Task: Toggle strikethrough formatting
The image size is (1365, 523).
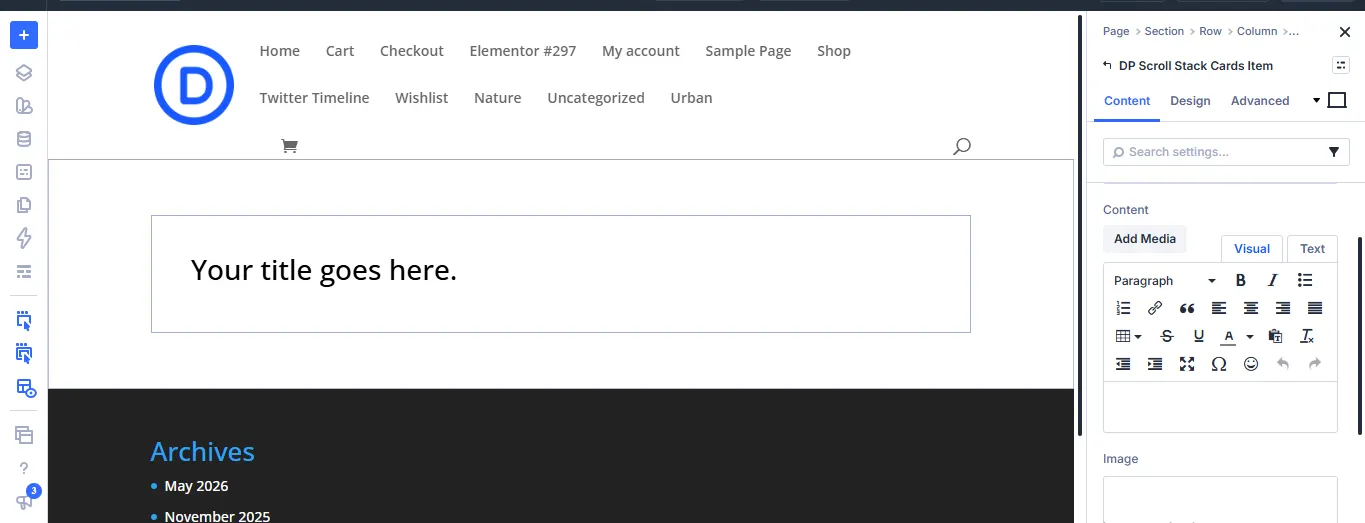Action: pos(1167,336)
